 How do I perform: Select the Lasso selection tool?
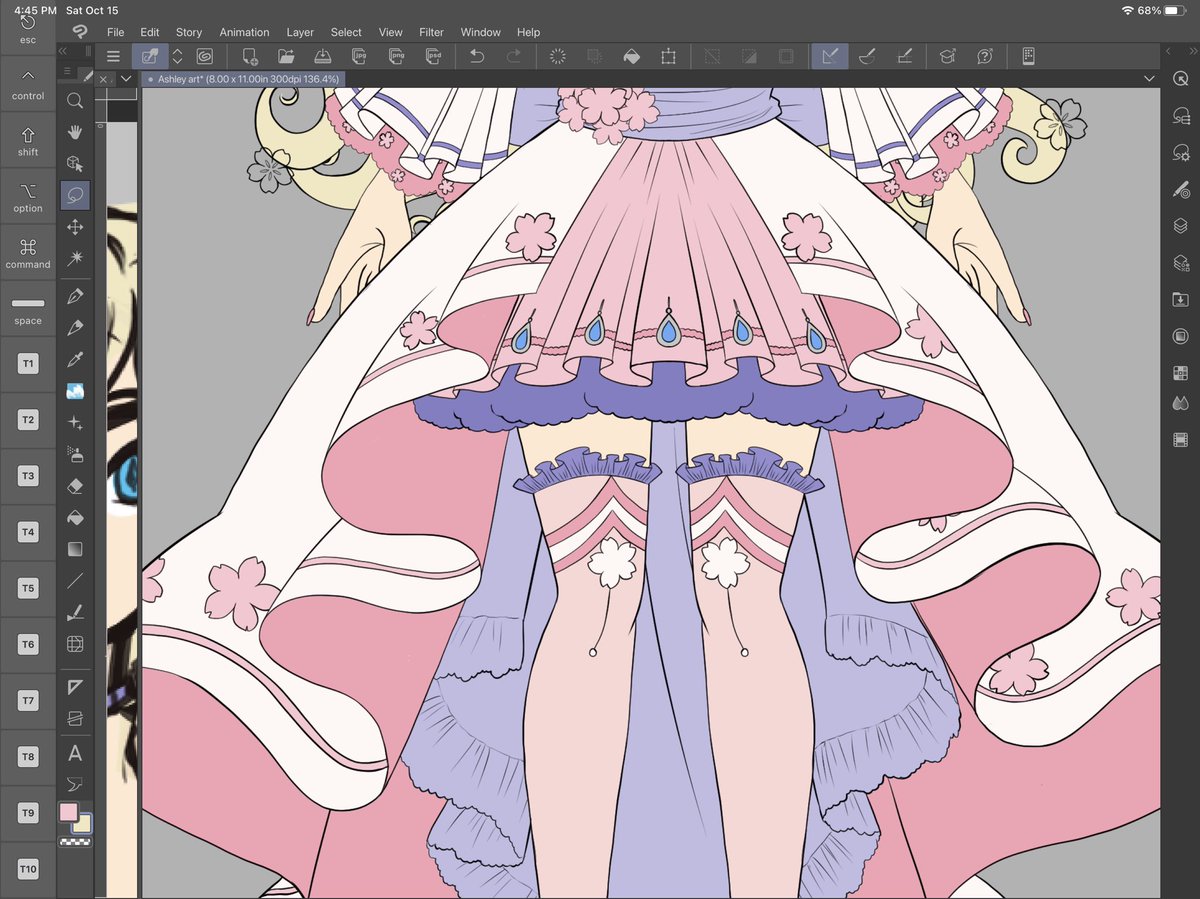click(x=75, y=195)
